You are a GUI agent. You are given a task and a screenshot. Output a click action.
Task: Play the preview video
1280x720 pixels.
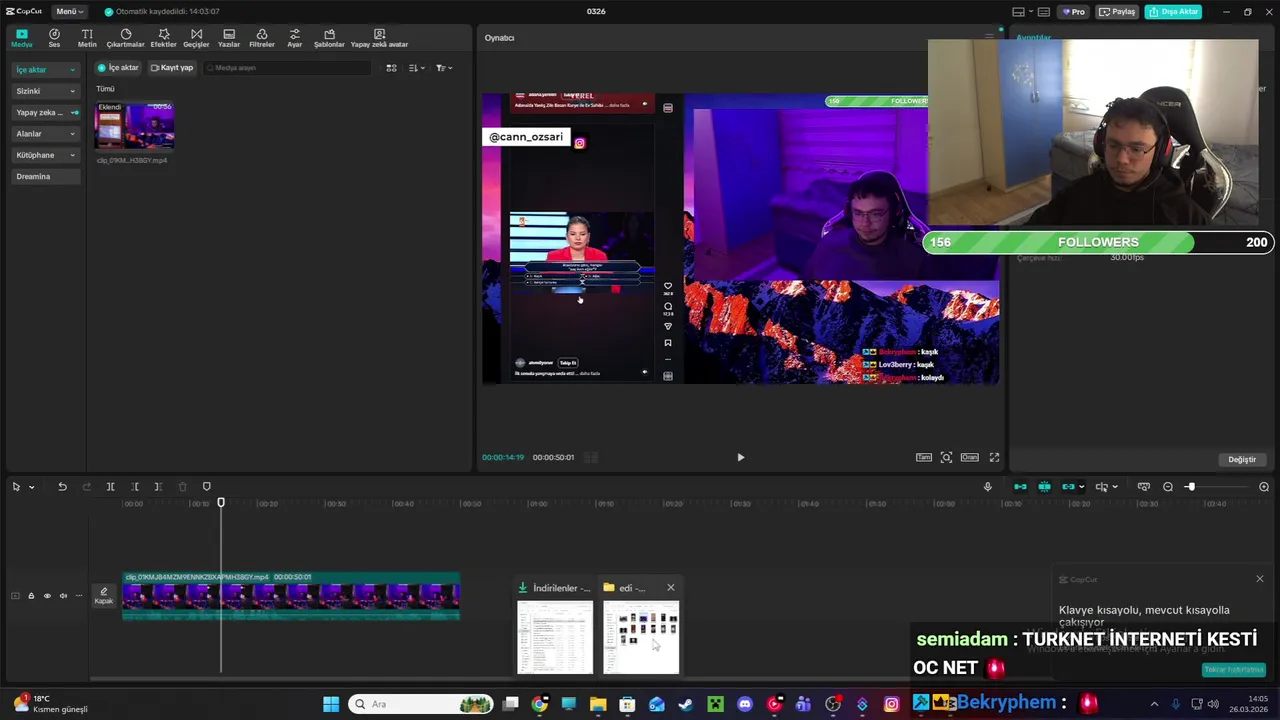click(x=740, y=457)
